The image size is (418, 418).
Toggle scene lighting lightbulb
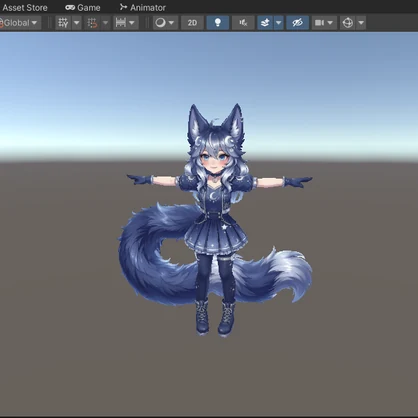pos(218,23)
